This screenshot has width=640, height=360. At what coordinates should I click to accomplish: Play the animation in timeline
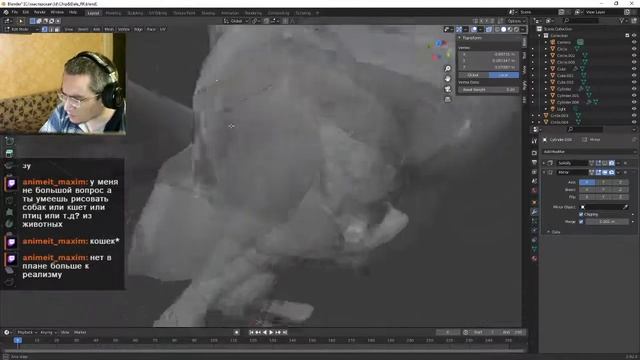271,333
